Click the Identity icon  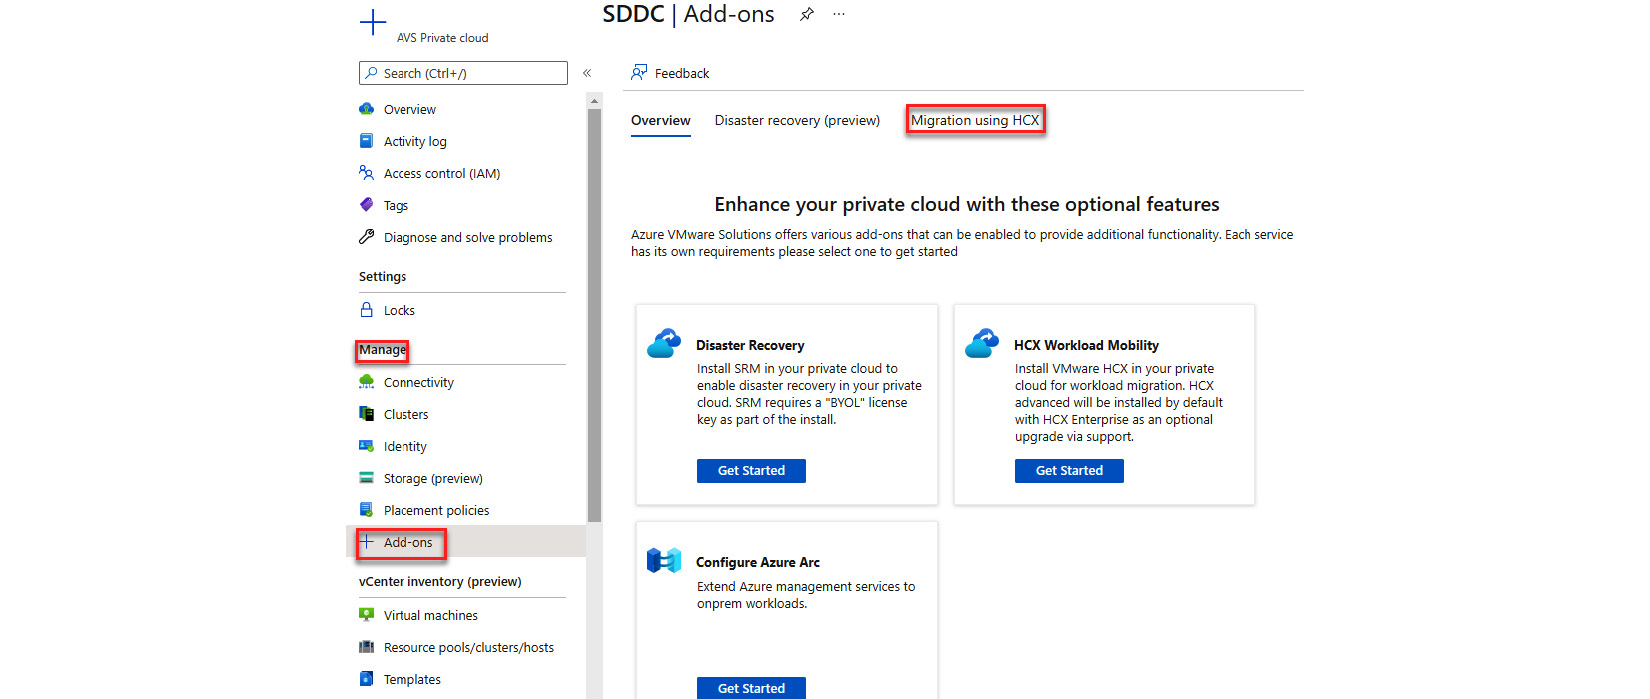[367, 446]
